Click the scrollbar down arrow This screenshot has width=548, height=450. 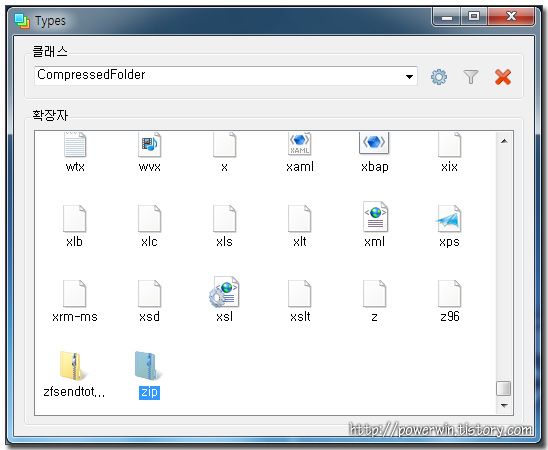[504, 406]
